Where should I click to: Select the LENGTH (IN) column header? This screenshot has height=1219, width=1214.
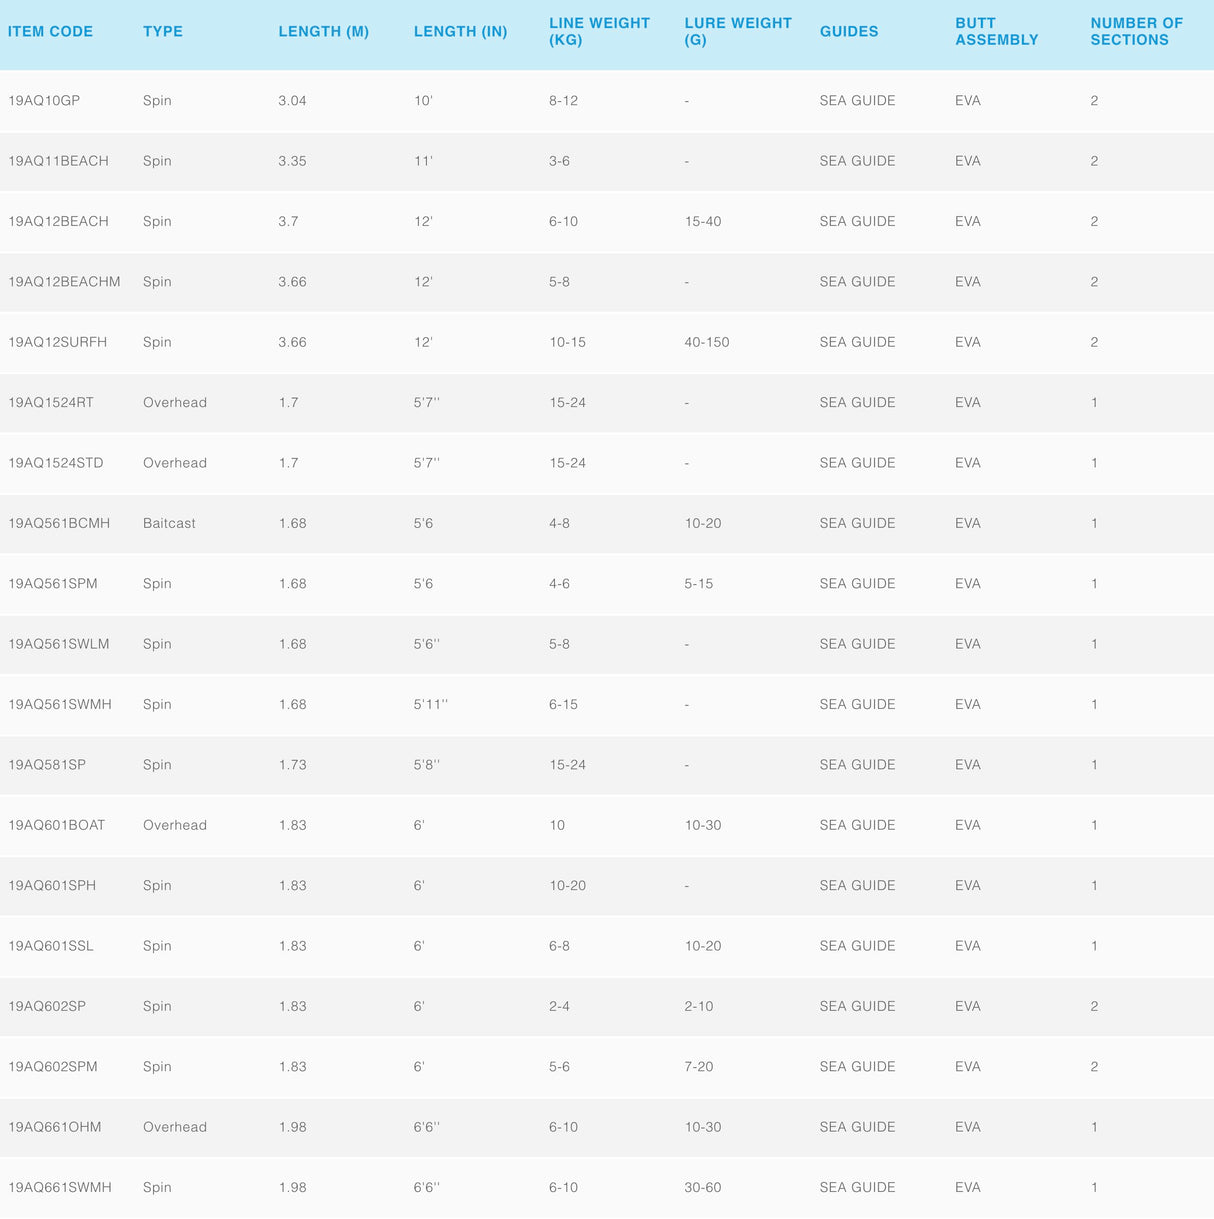coord(460,32)
